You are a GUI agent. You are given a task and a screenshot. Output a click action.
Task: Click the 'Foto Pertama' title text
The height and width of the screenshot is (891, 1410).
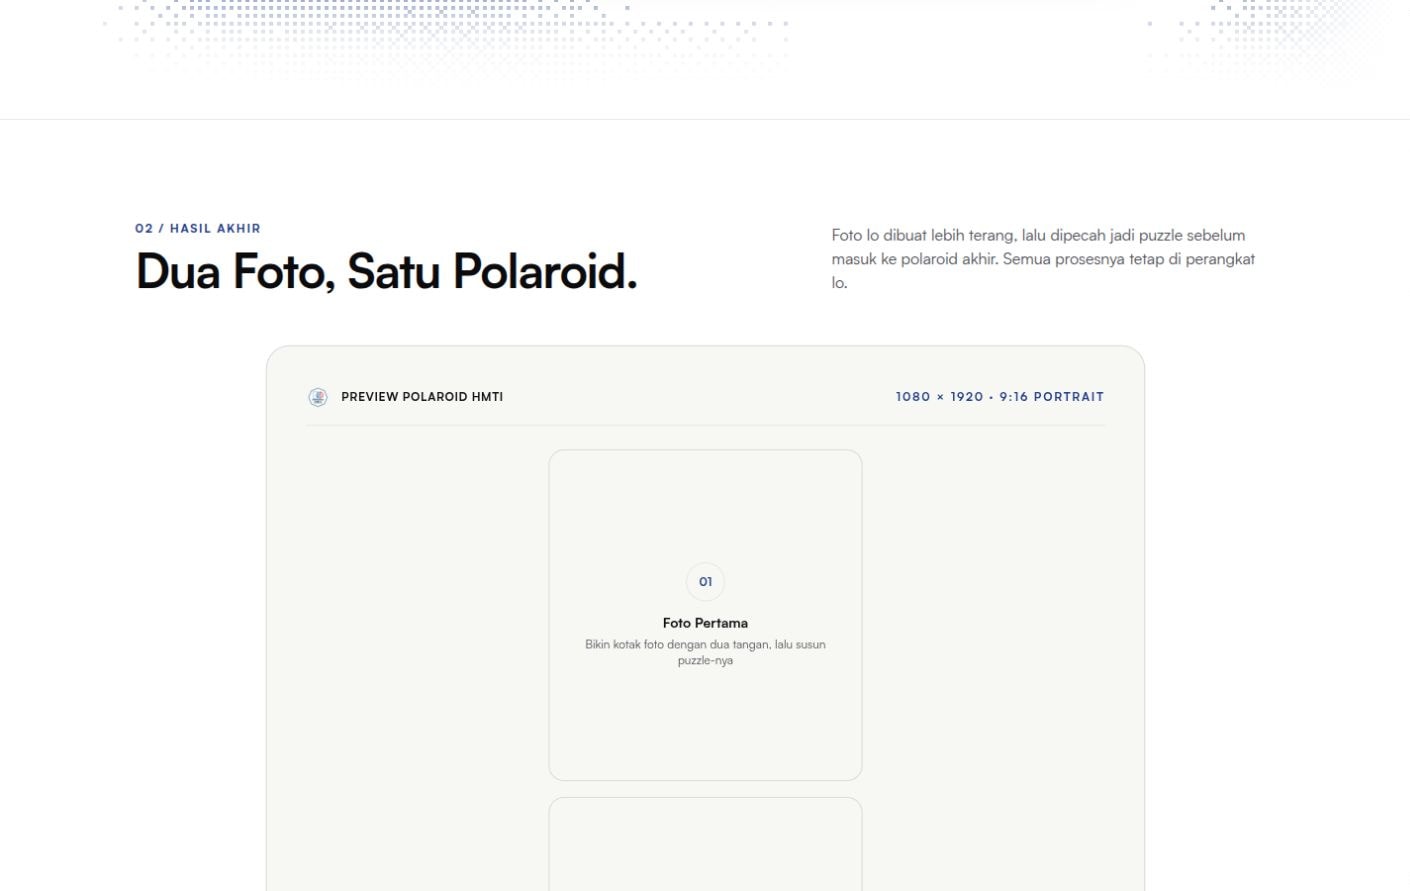coord(705,623)
